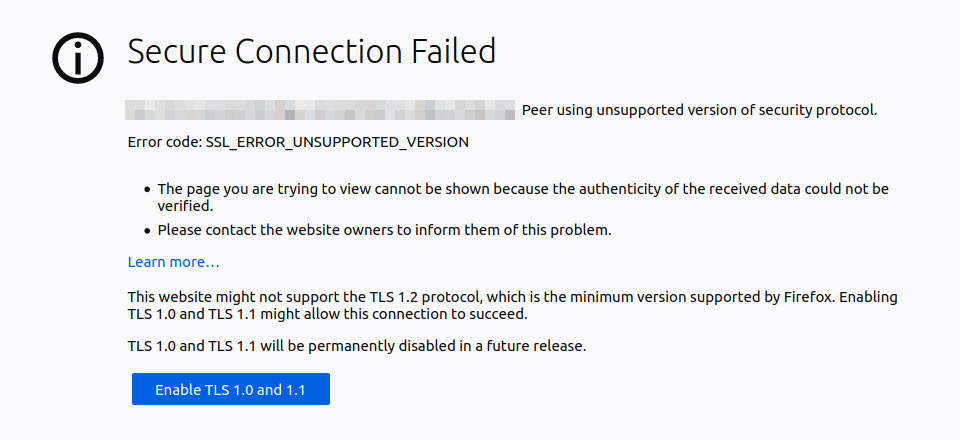Viewport: 960px width, 440px height.
Task: Click the "Error code:" label
Action: (x=164, y=142)
